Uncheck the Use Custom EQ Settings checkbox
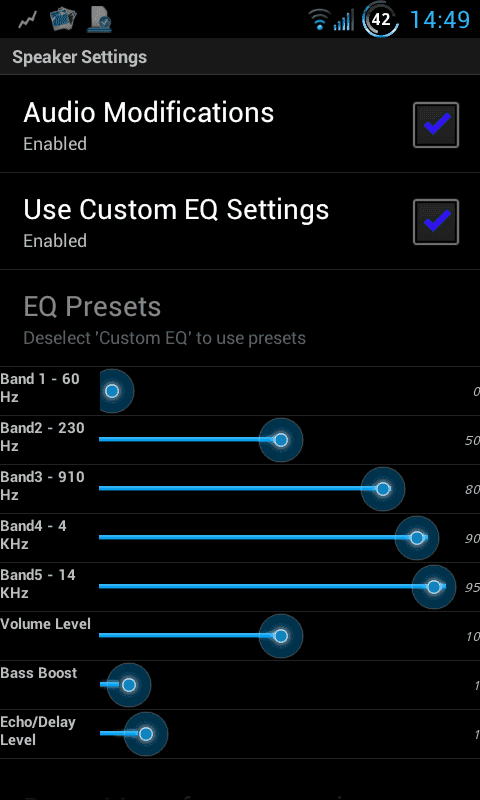This screenshot has width=480, height=800. pos(436,222)
